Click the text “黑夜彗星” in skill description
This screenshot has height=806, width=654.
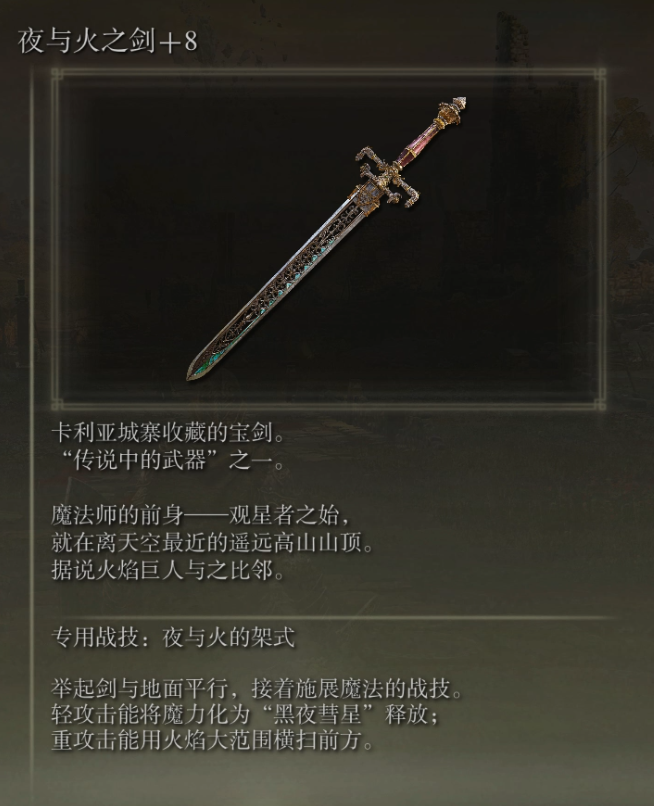317,715
